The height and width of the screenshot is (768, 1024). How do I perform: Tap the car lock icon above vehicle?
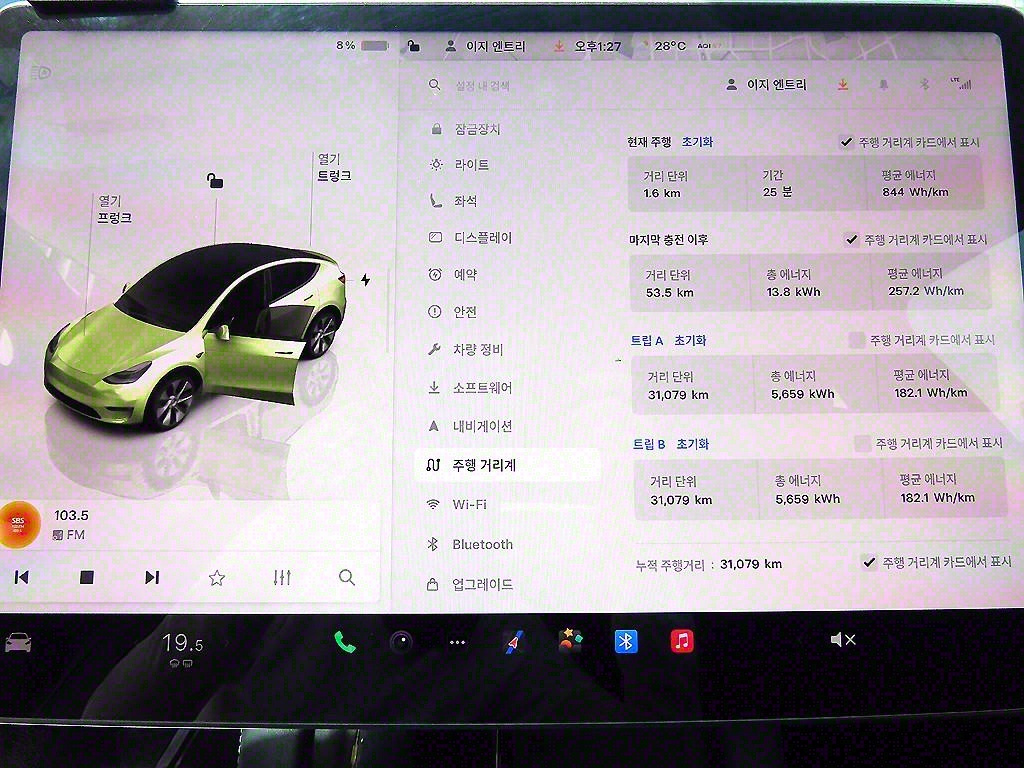click(215, 180)
